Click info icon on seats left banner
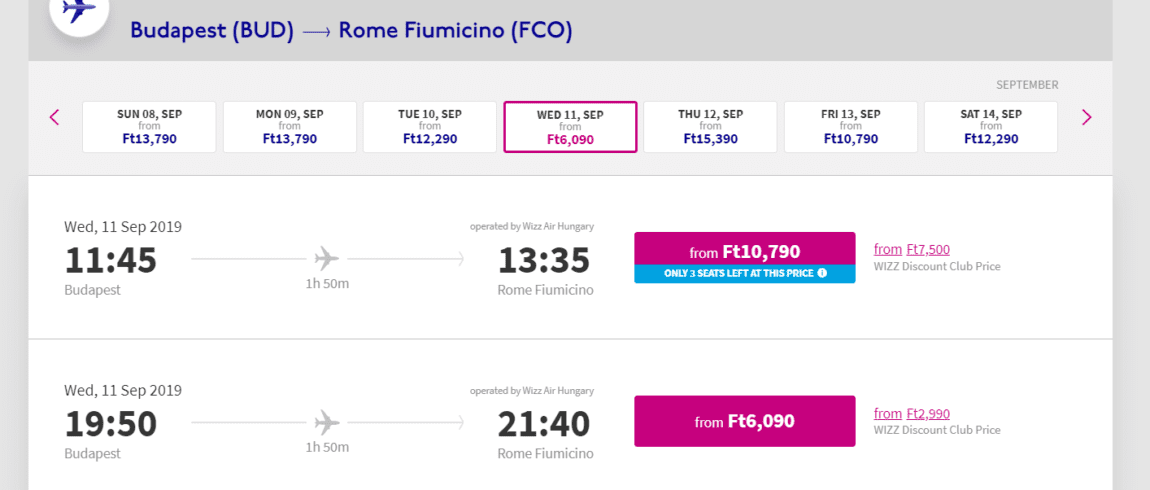 coord(822,274)
